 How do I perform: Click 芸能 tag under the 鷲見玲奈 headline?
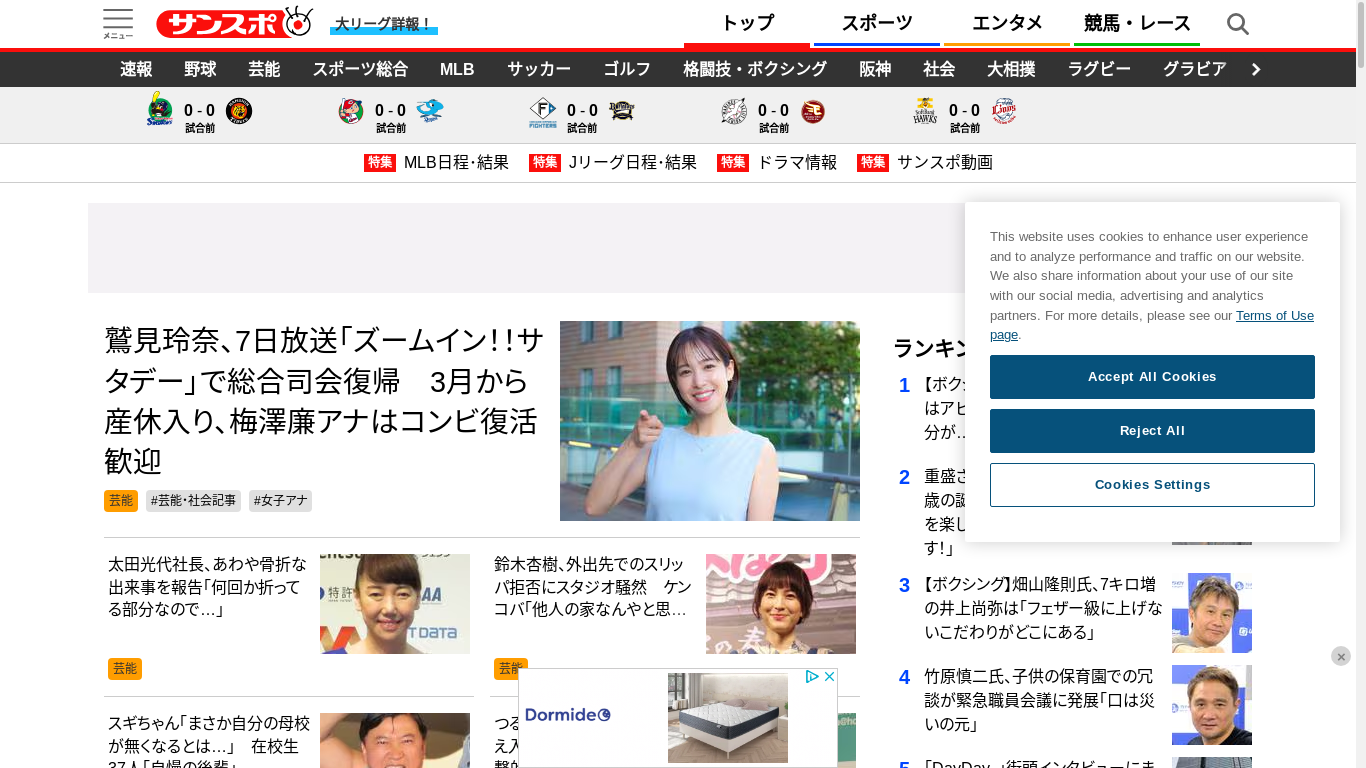(x=121, y=501)
